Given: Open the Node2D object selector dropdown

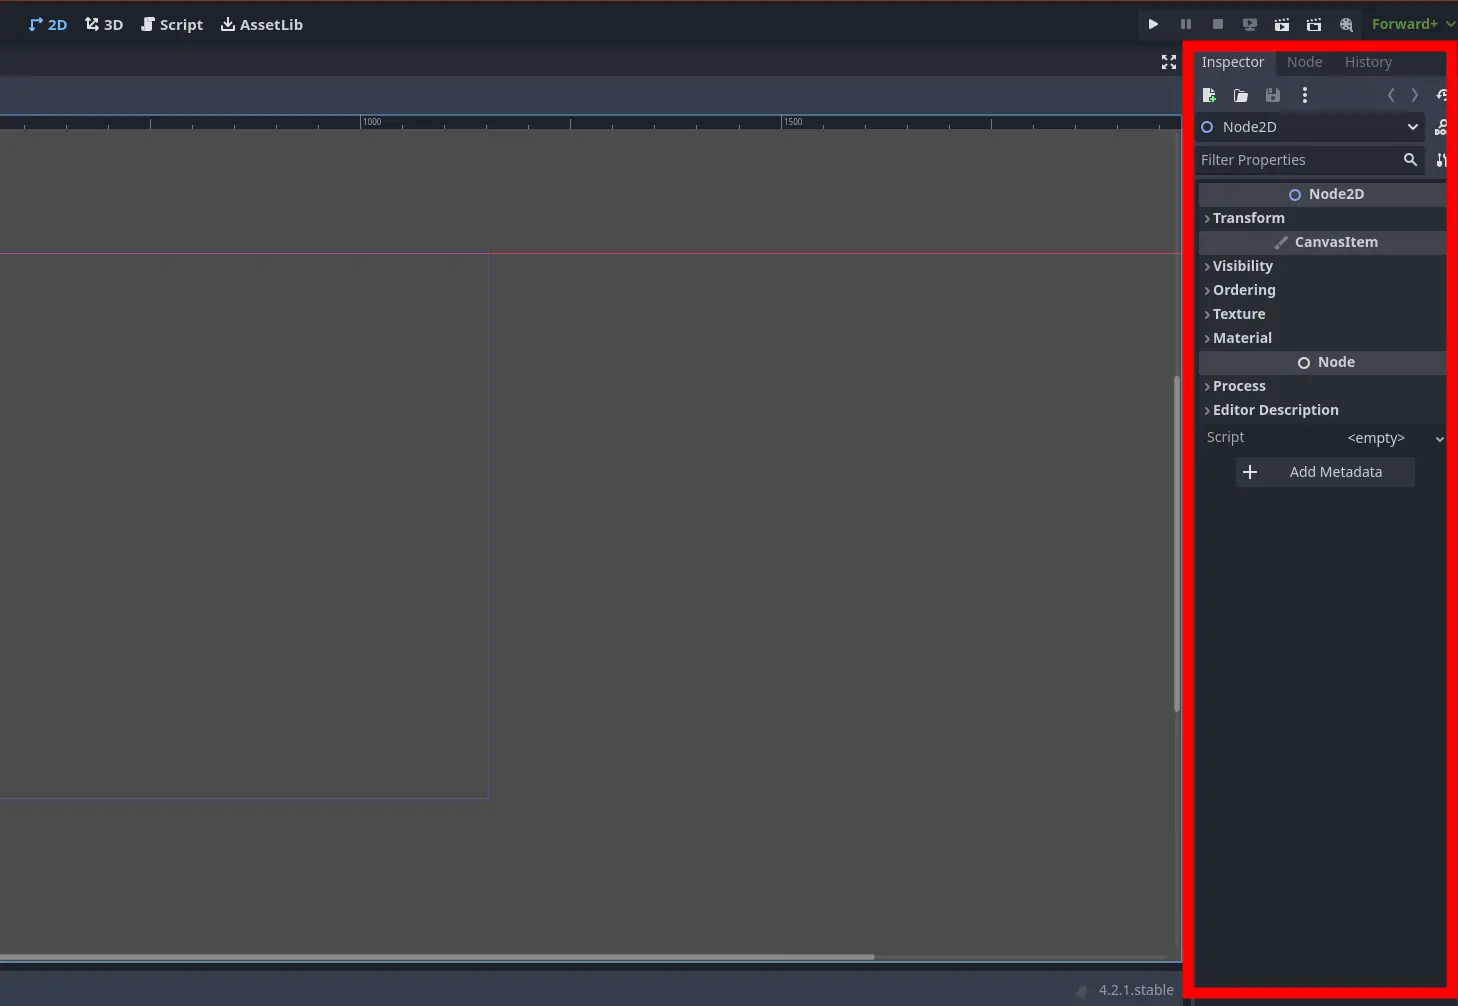Looking at the screenshot, I should pos(1412,127).
